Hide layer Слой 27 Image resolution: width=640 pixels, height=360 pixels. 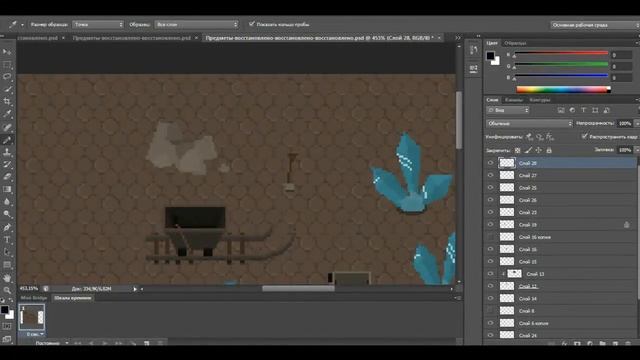click(490, 175)
